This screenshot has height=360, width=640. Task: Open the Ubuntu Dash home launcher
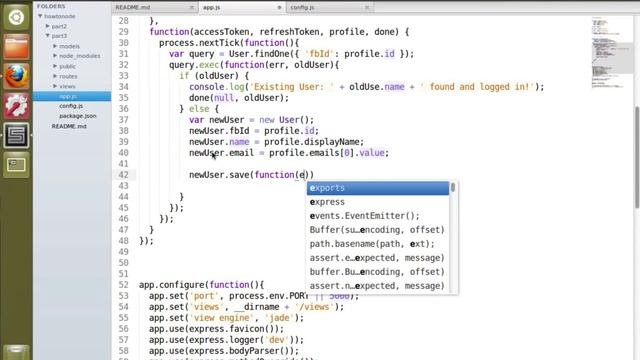coord(16,18)
